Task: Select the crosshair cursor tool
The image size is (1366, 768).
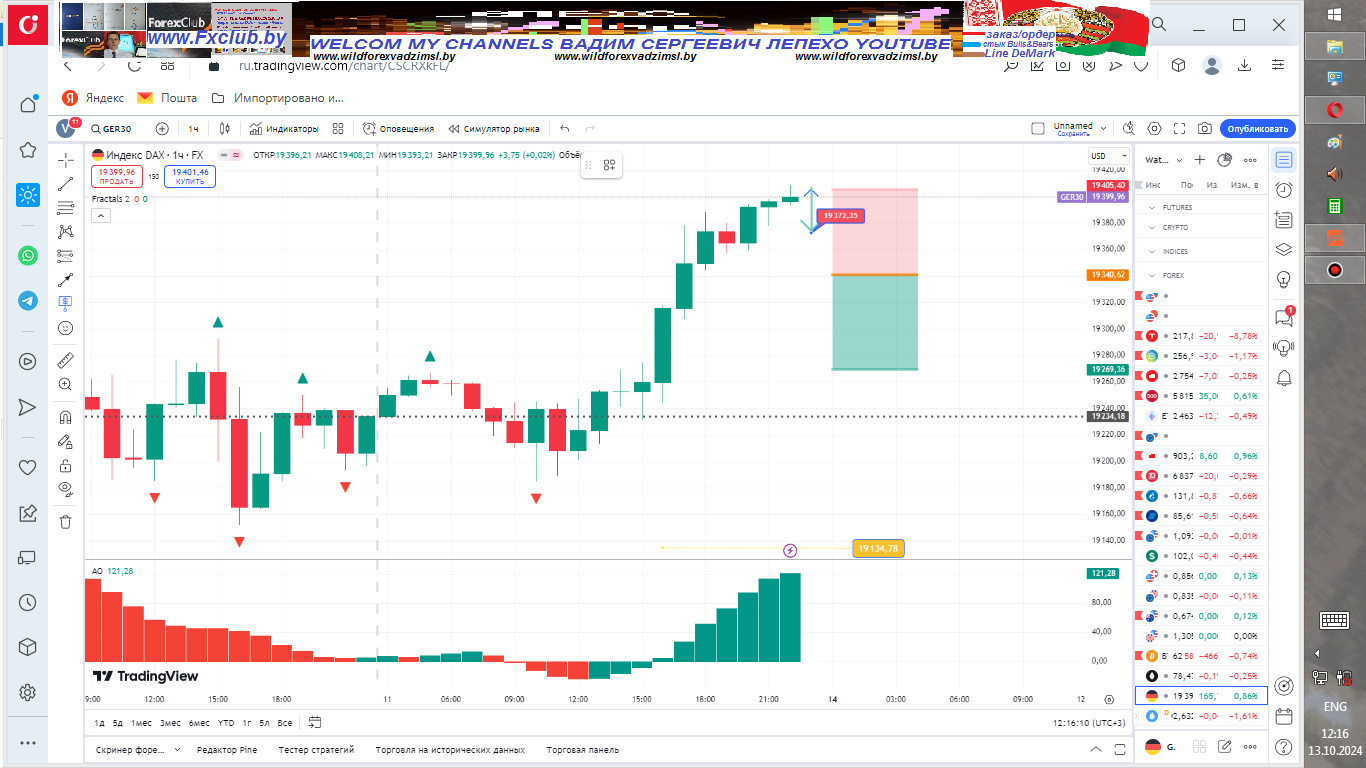Action: pos(66,159)
